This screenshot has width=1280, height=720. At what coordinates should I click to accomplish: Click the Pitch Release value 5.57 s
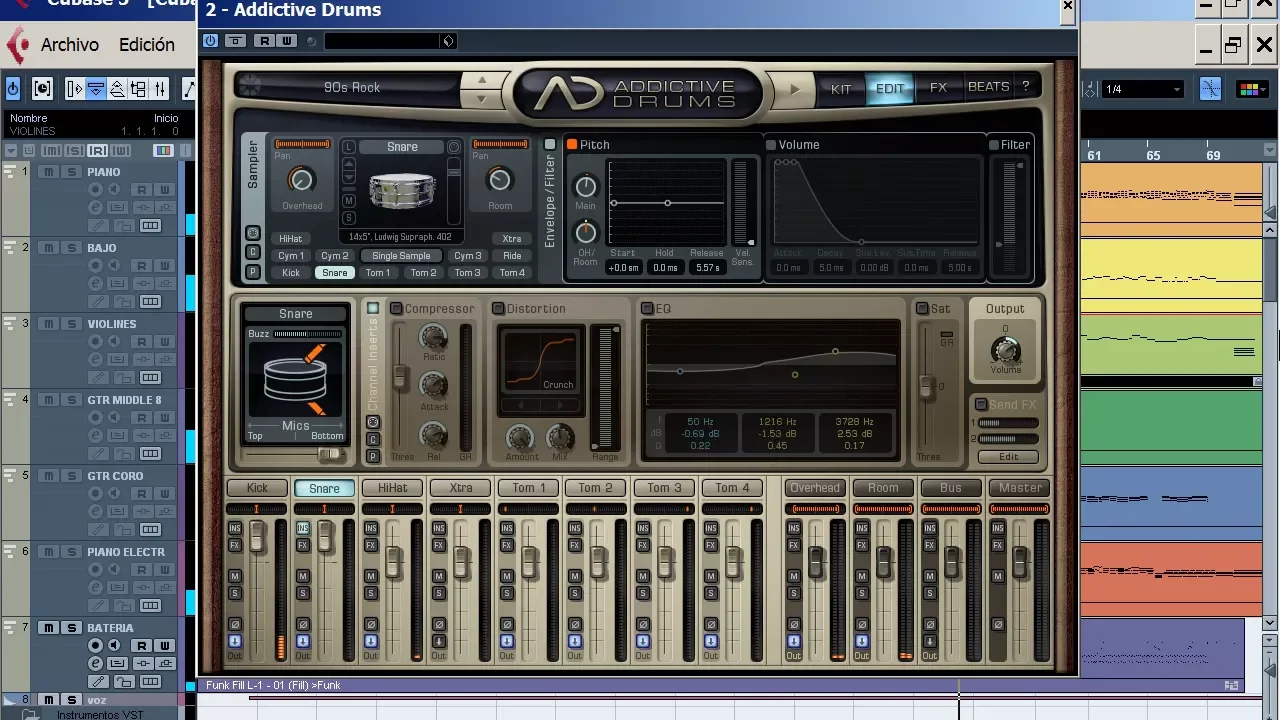point(707,268)
